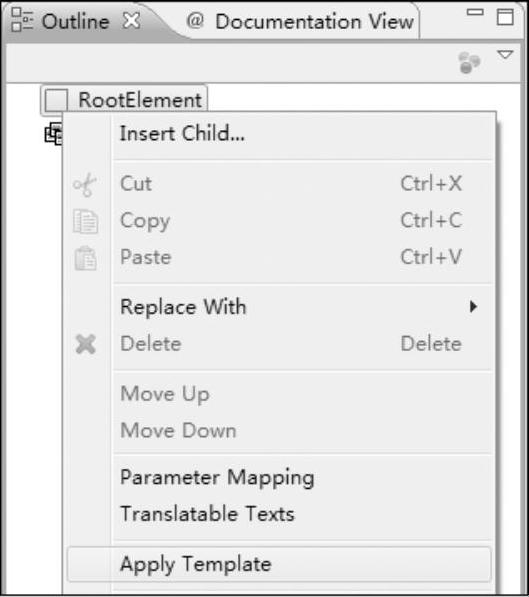Open the view menu triangle dropdown
This screenshot has height=597, width=529.
coord(505,55)
